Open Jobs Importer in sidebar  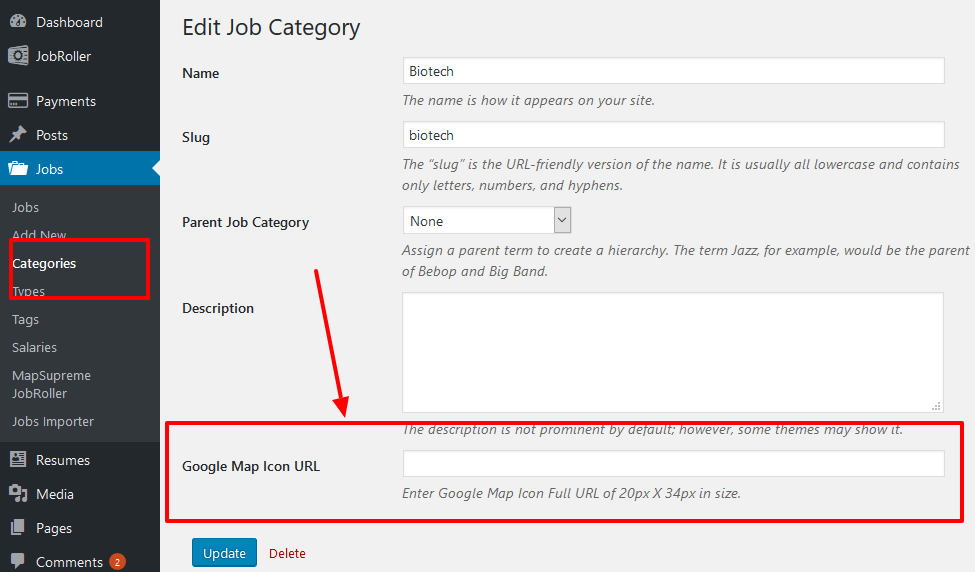[x=53, y=422]
